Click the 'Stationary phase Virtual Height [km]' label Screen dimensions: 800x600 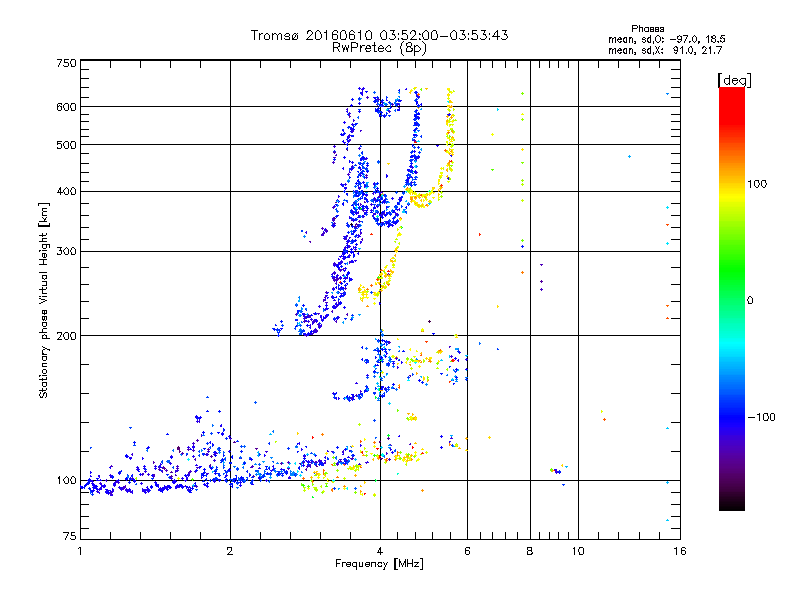point(44,300)
